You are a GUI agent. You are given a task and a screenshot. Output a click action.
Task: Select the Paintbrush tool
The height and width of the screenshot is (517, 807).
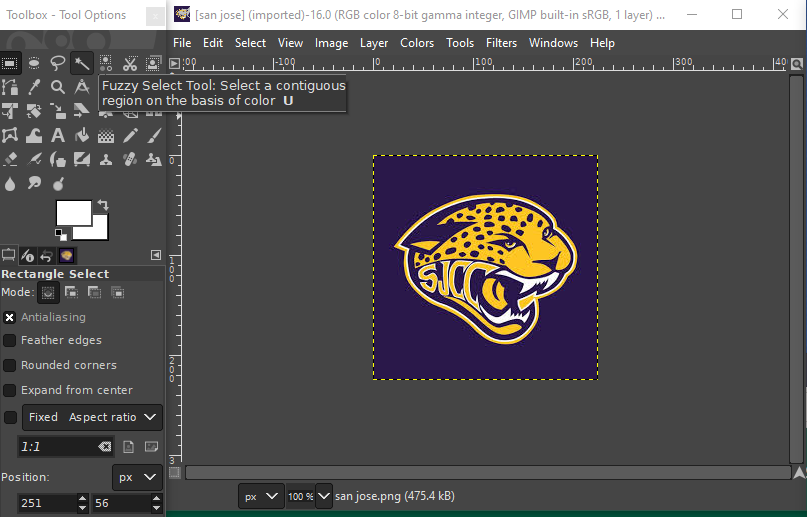click(153, 135)
